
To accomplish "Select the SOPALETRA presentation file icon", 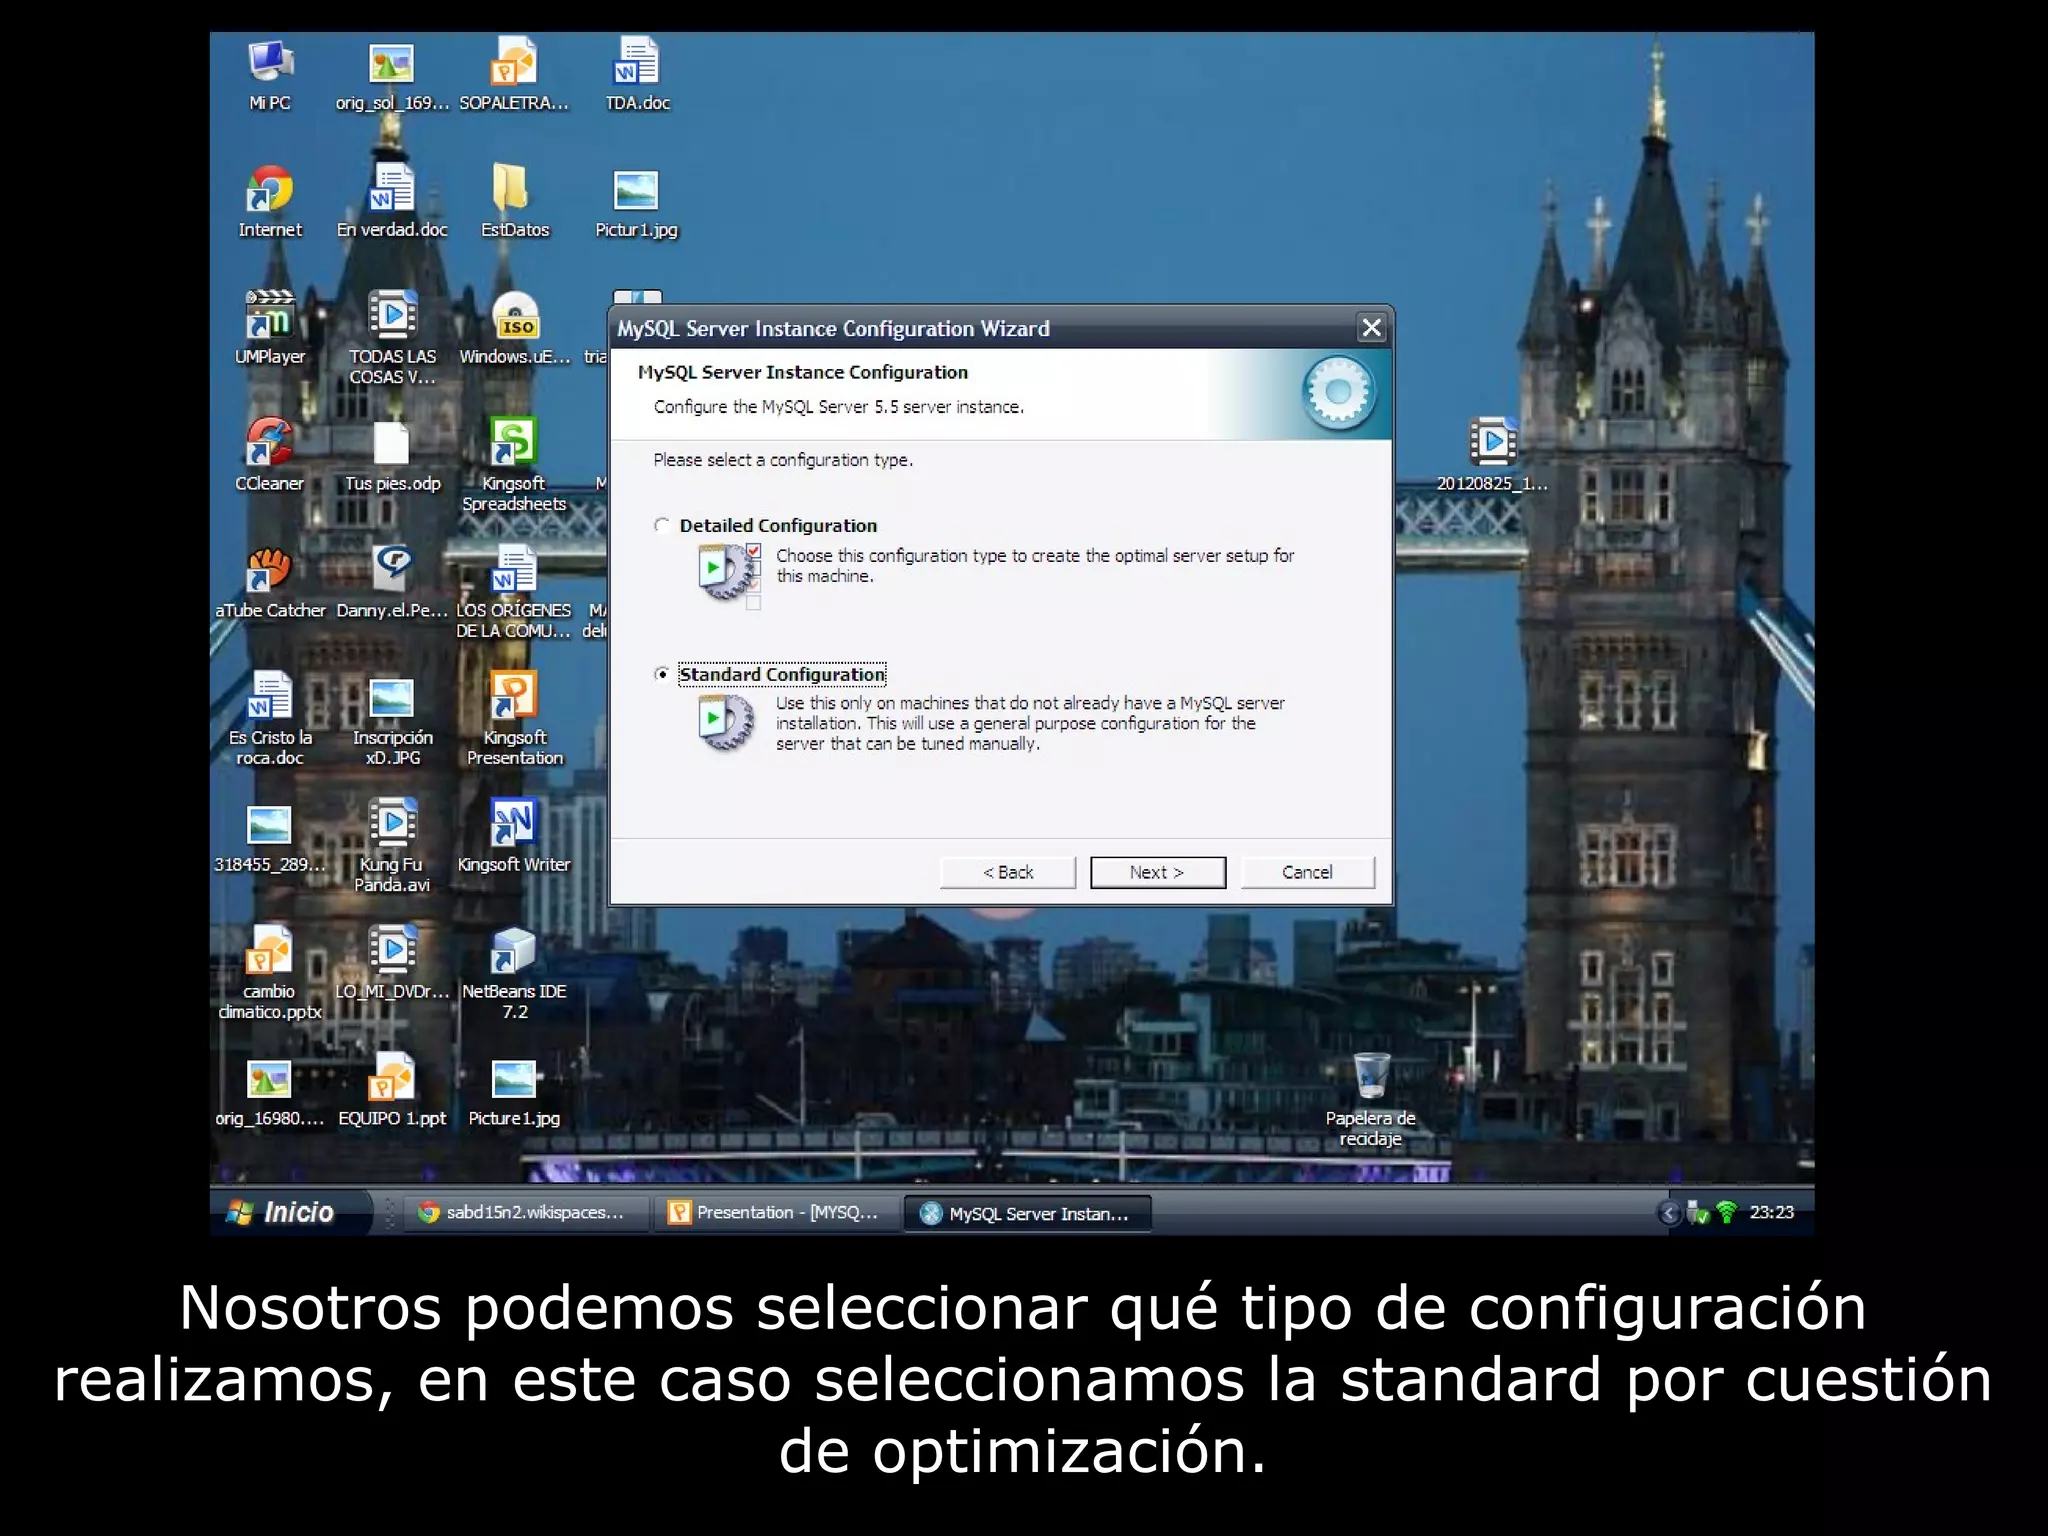I will click(514, 62).
